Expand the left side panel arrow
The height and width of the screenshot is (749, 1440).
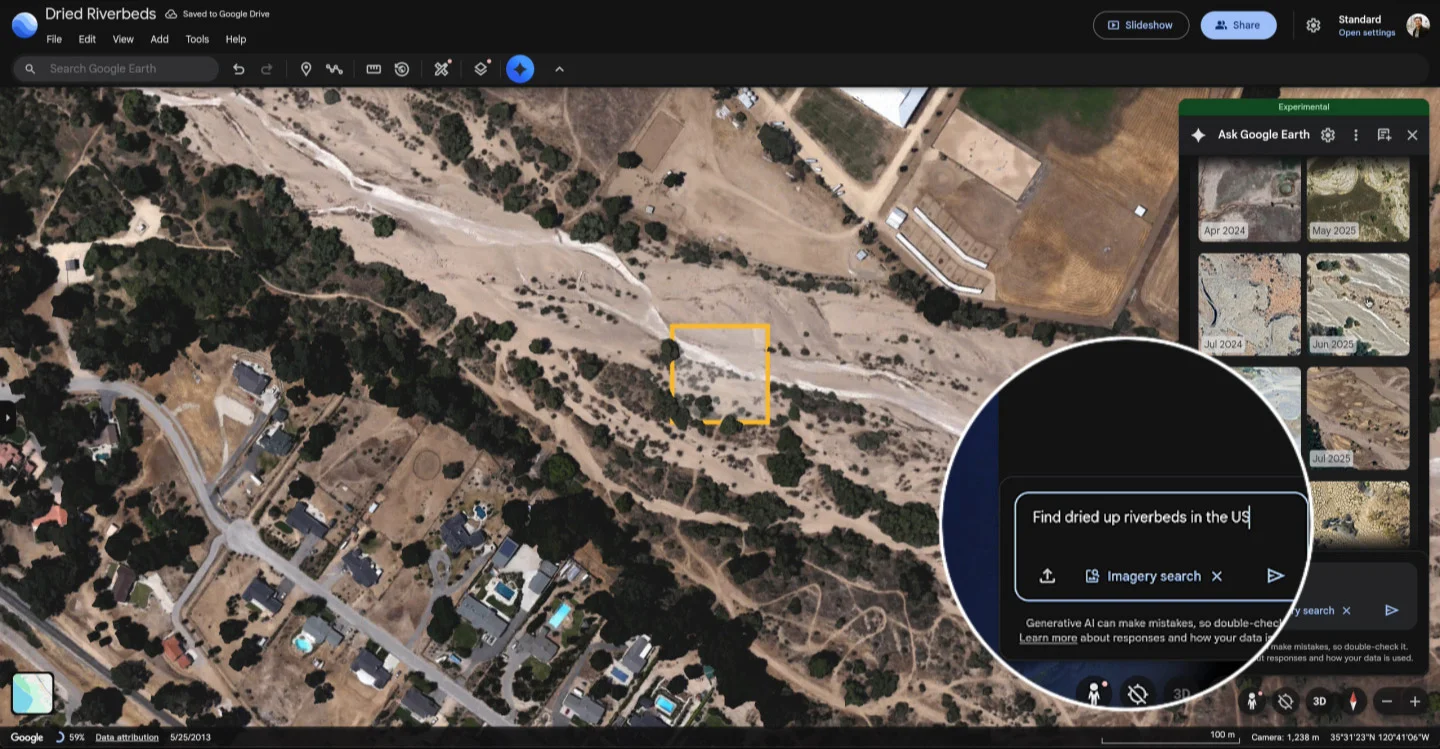point(8,420)
